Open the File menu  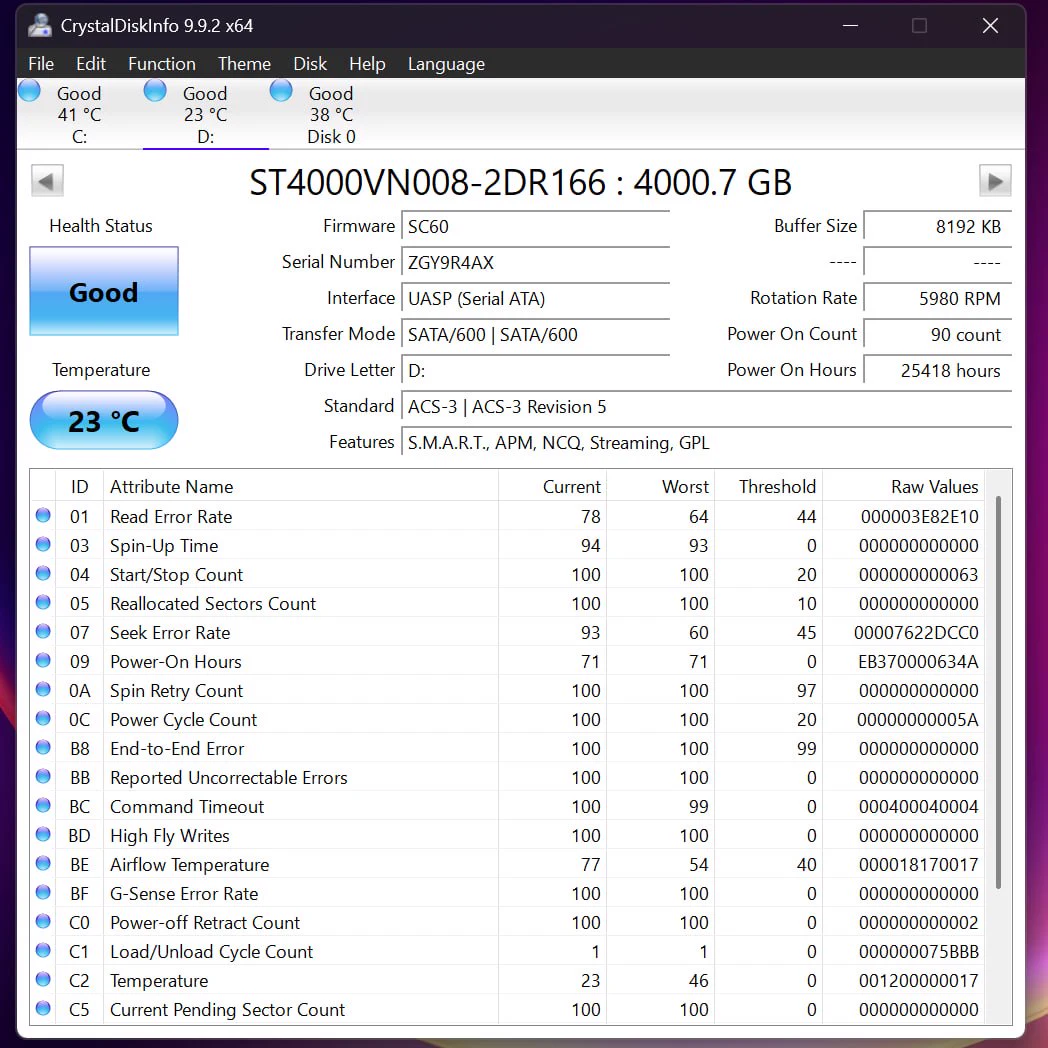pos(41,63)
